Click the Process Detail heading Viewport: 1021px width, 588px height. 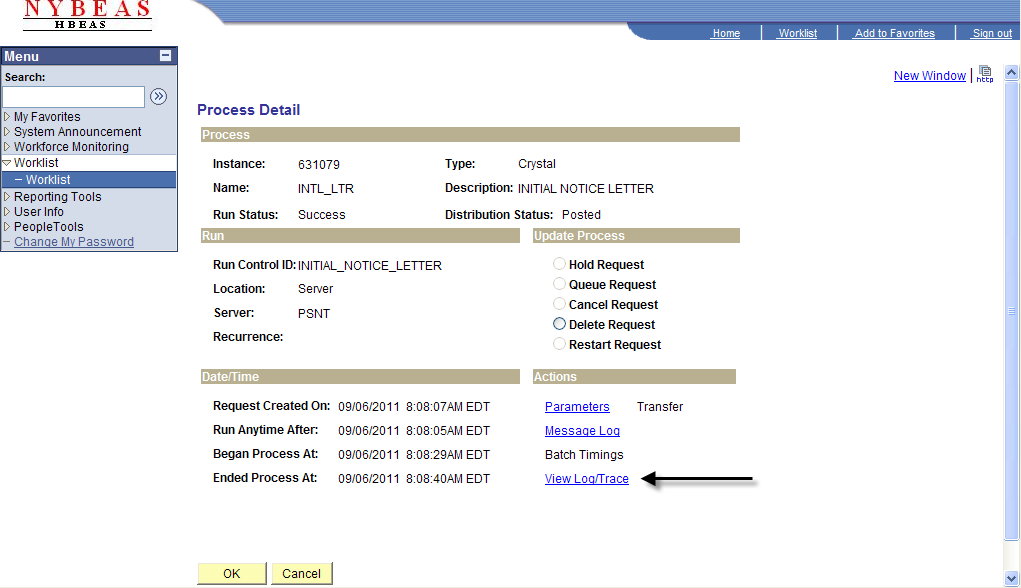[x=249, y=109]
